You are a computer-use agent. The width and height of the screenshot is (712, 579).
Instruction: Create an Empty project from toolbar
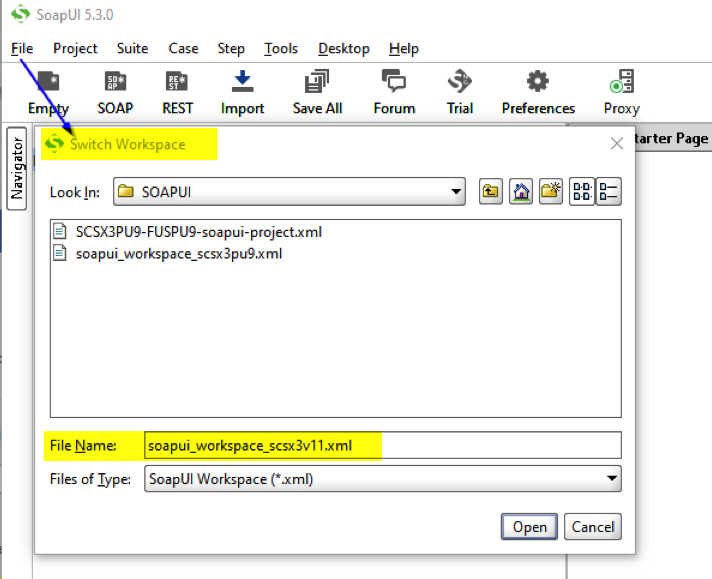[48, 82]
